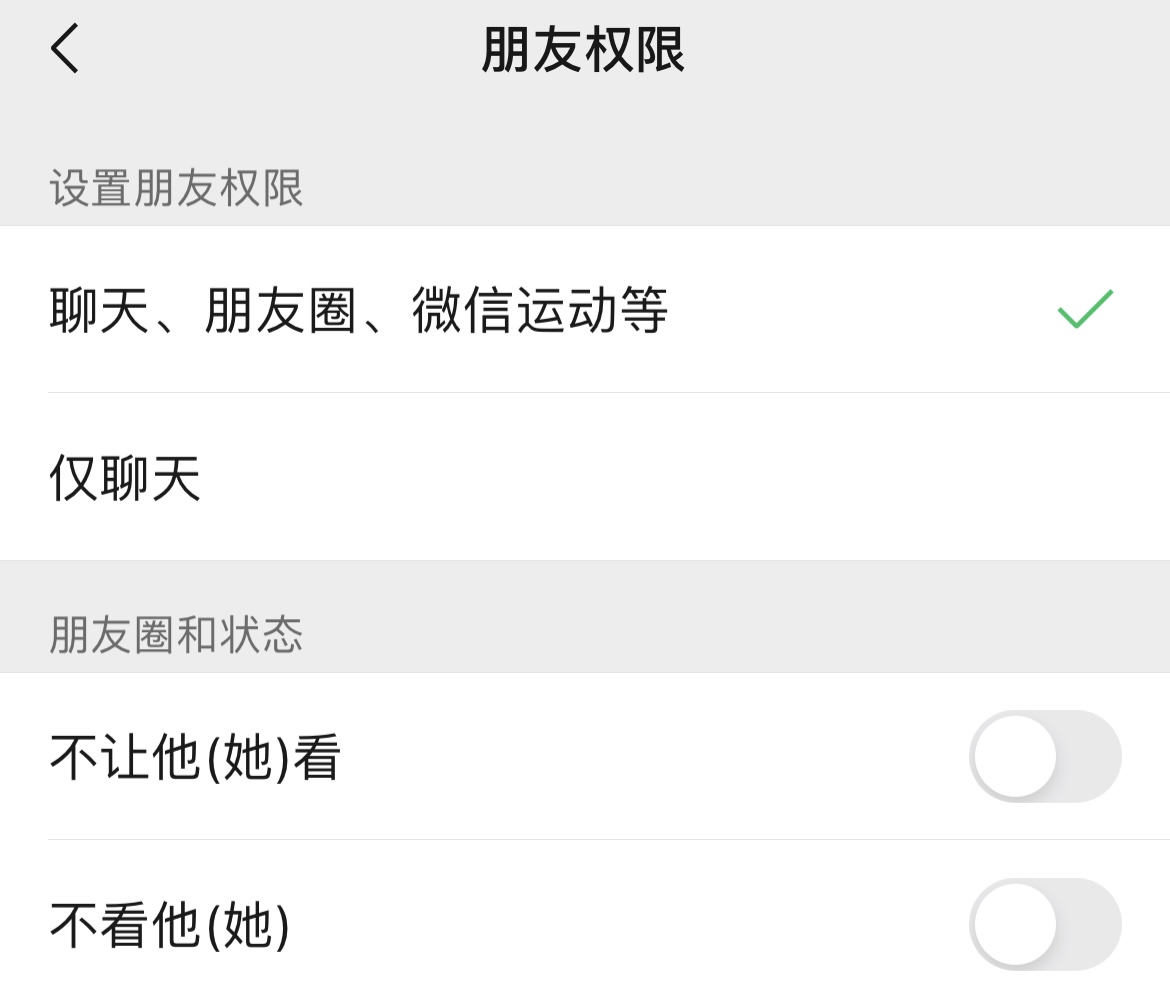Viewport: 1170px width, 996px height.
Task: Tap the 不让他(她)看 text label
Action: (x=196, y=757)
